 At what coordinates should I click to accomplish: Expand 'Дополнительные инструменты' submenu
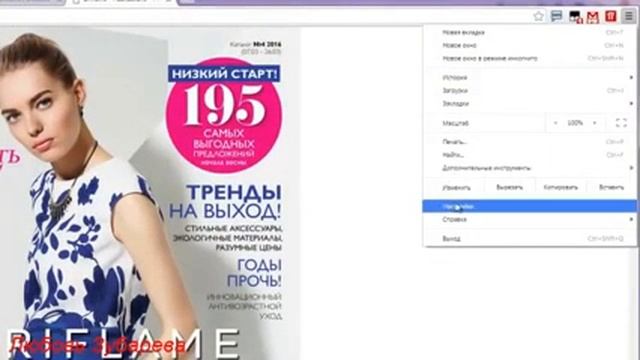pyautogui.click(x=529, y=168)
